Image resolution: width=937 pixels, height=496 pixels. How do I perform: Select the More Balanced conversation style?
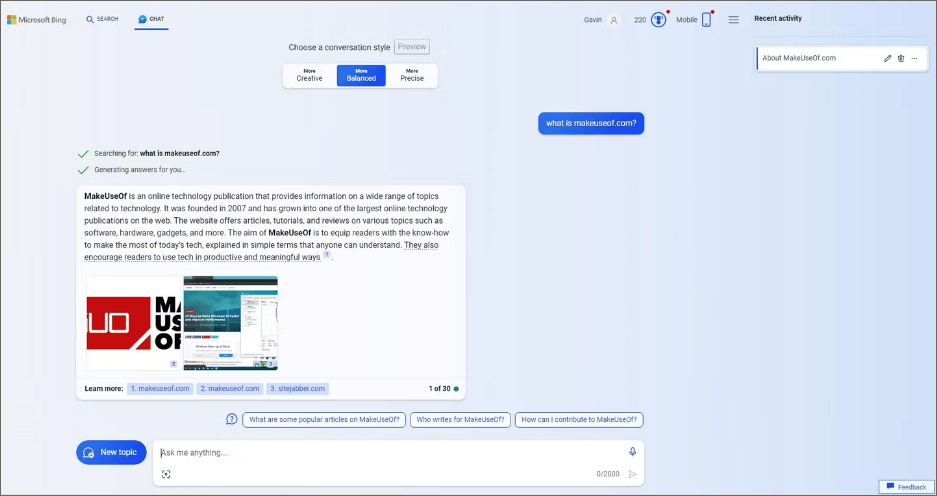point(361,75)
